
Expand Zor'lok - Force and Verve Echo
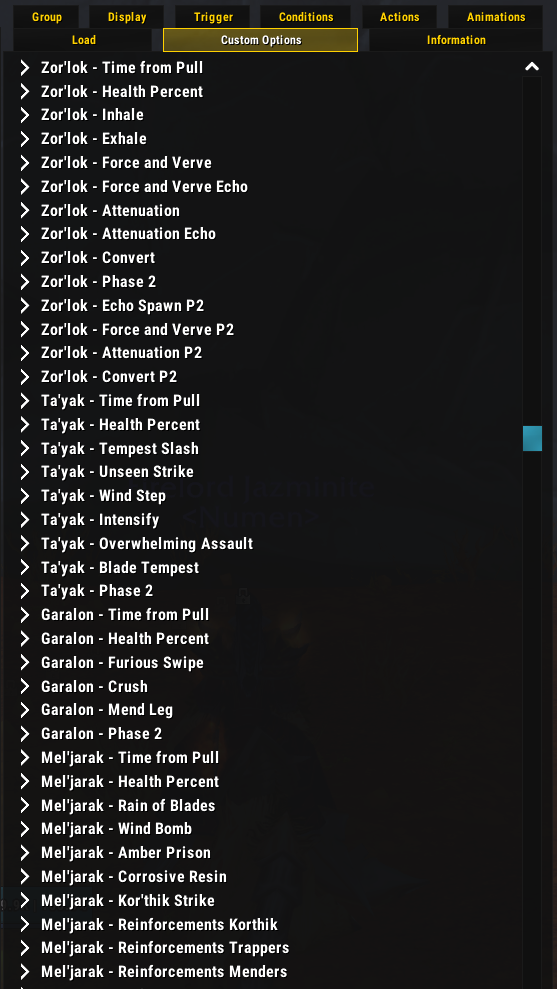[x=25, y=187]
